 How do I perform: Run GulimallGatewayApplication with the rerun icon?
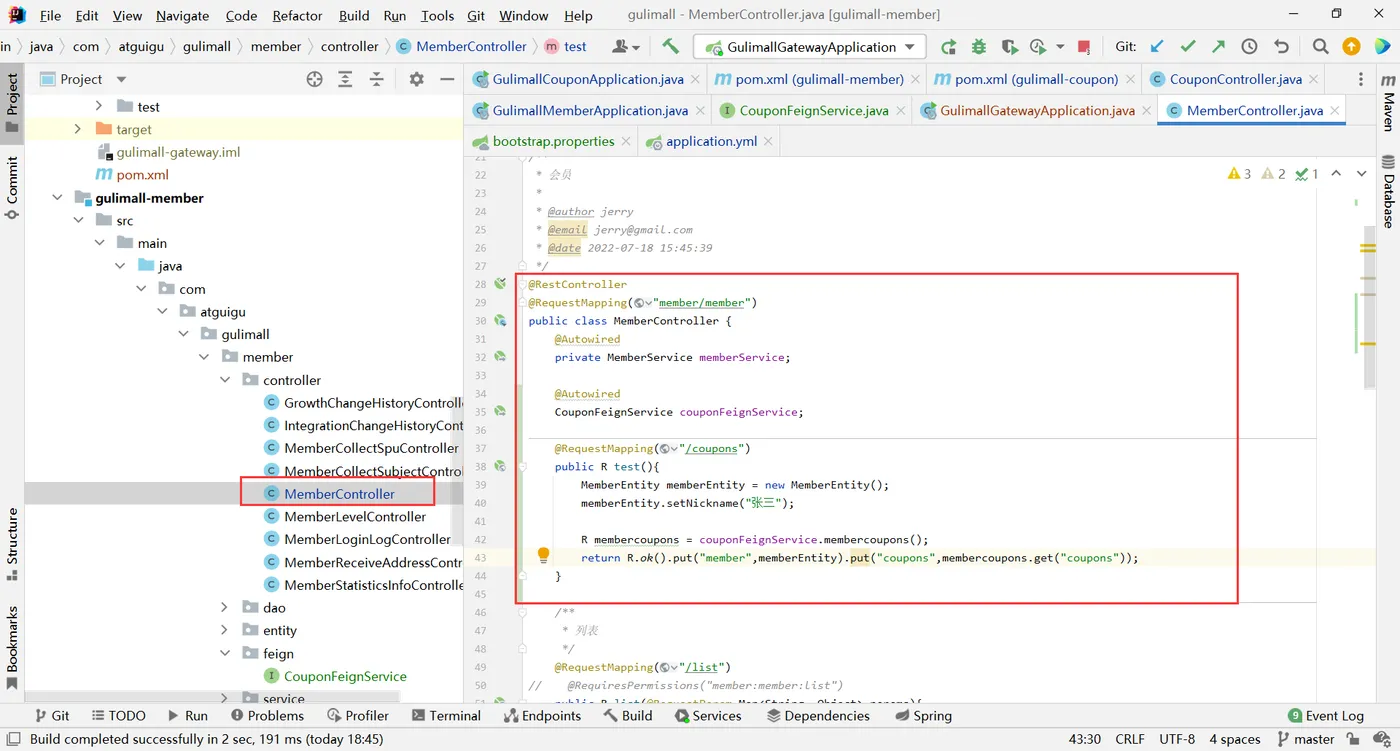948,46
